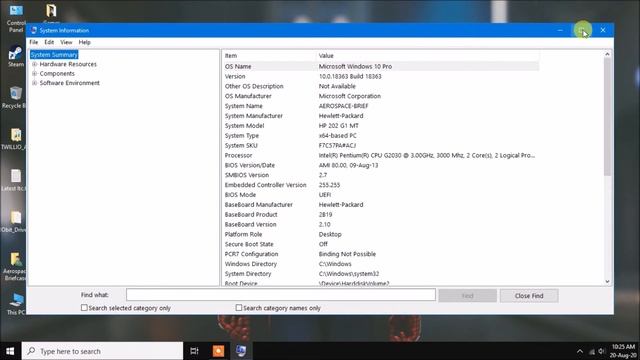Select the Embedded Controller Version row
Image resolution: width=640 pixels, height=360 pixels.
tap(381, 185)
